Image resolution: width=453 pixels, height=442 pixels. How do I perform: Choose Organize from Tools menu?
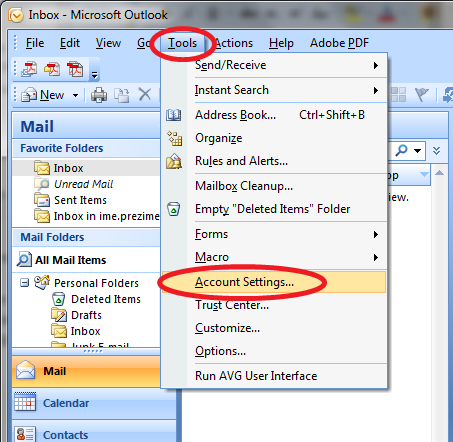(274, 138)
